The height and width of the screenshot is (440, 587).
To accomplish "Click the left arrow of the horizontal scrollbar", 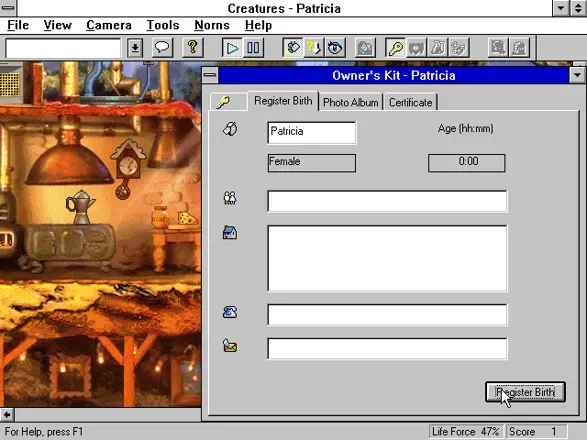I will click(7, 415).
